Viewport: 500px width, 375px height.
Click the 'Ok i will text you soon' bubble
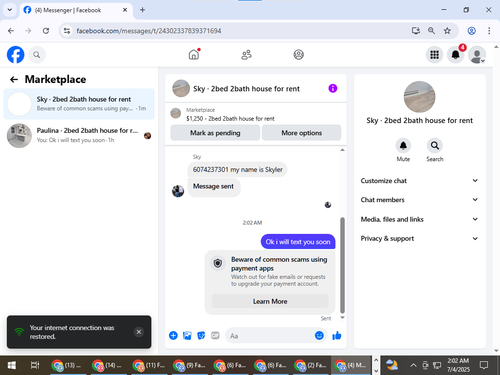[298, 242]
